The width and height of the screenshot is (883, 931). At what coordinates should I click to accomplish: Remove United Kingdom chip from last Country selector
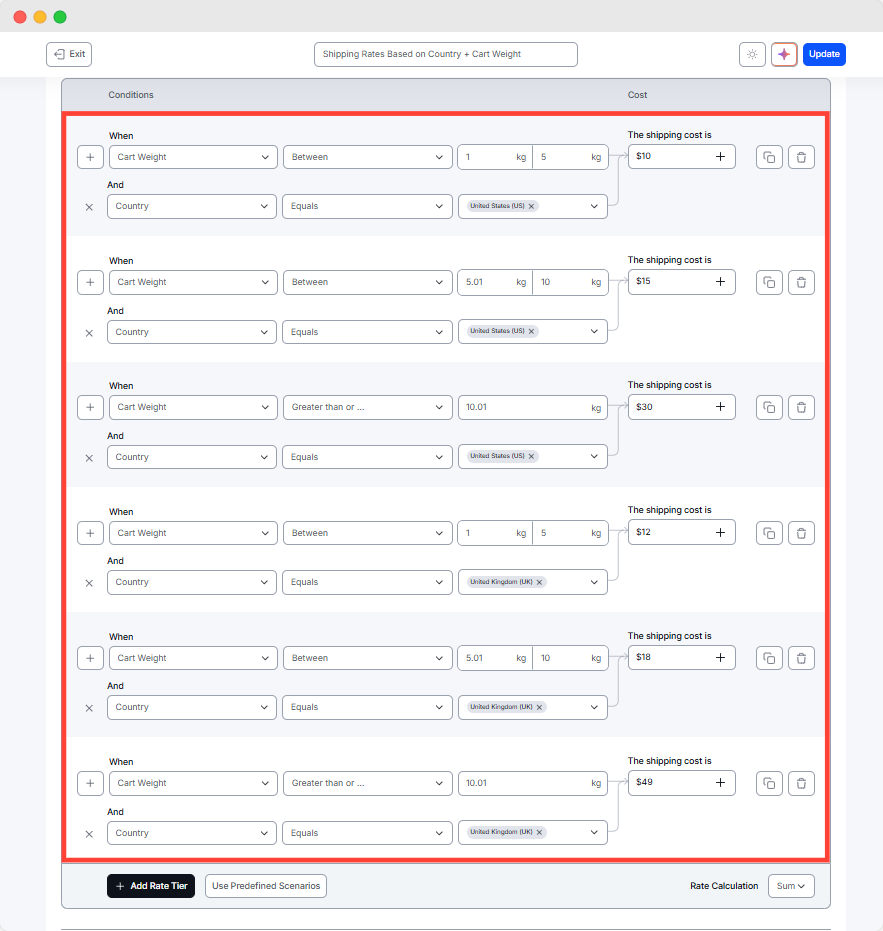[538, 832]
